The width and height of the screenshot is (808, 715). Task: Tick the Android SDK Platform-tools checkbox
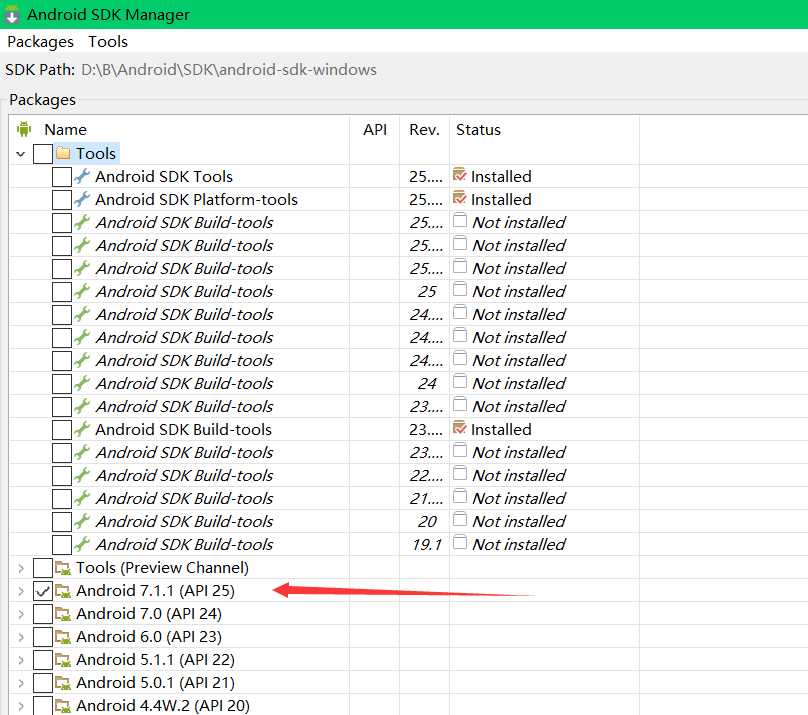coord(62,200)
